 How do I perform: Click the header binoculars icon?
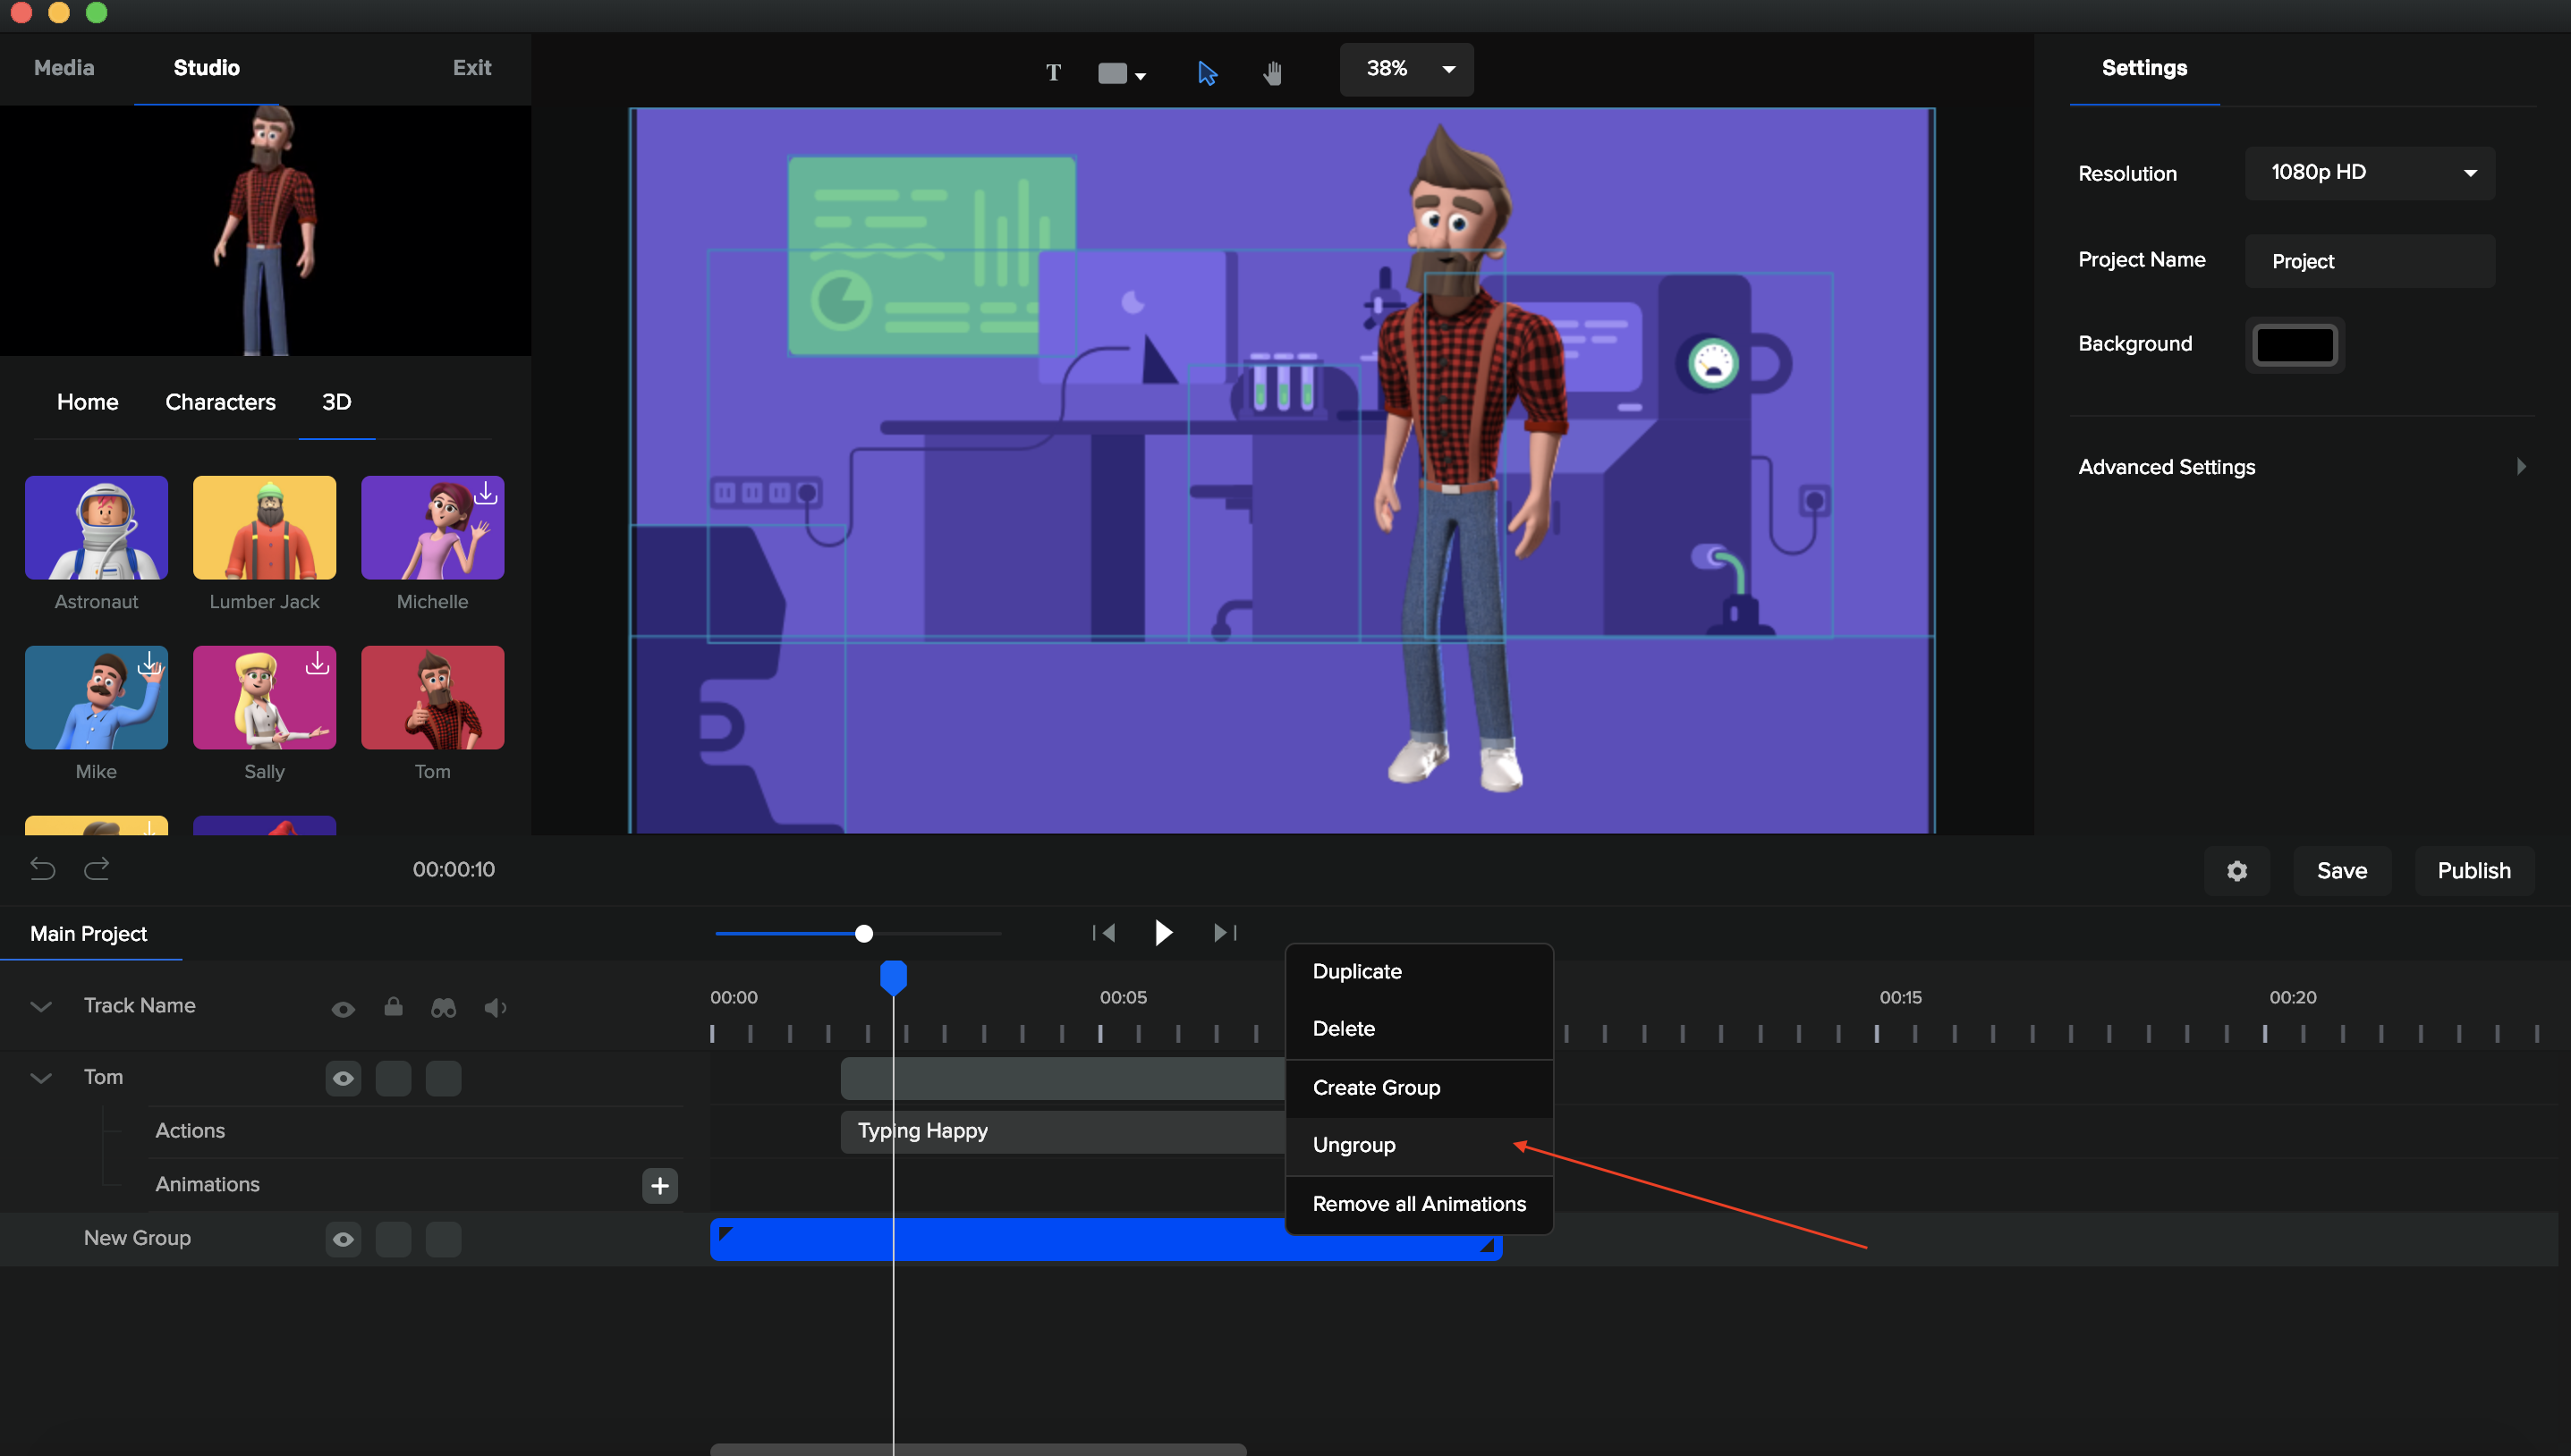coord(443,1007)
